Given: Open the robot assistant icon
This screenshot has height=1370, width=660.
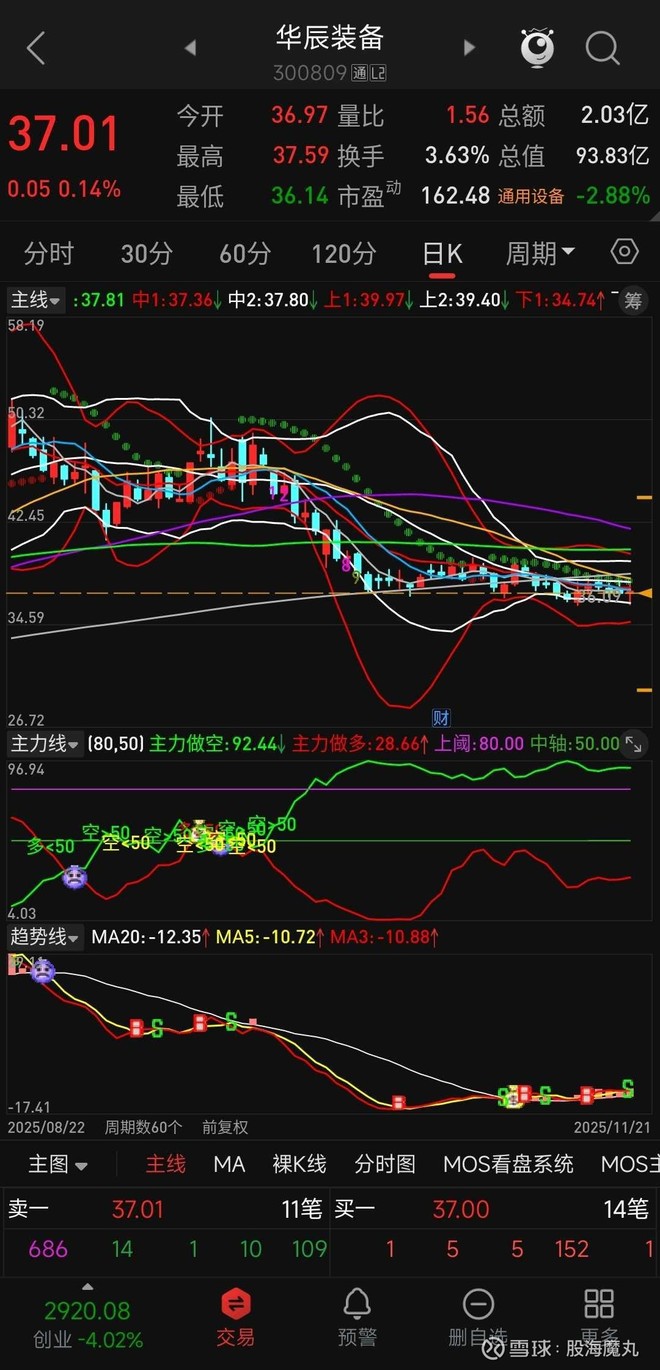Looking at the screenshot, I should 537,47.
